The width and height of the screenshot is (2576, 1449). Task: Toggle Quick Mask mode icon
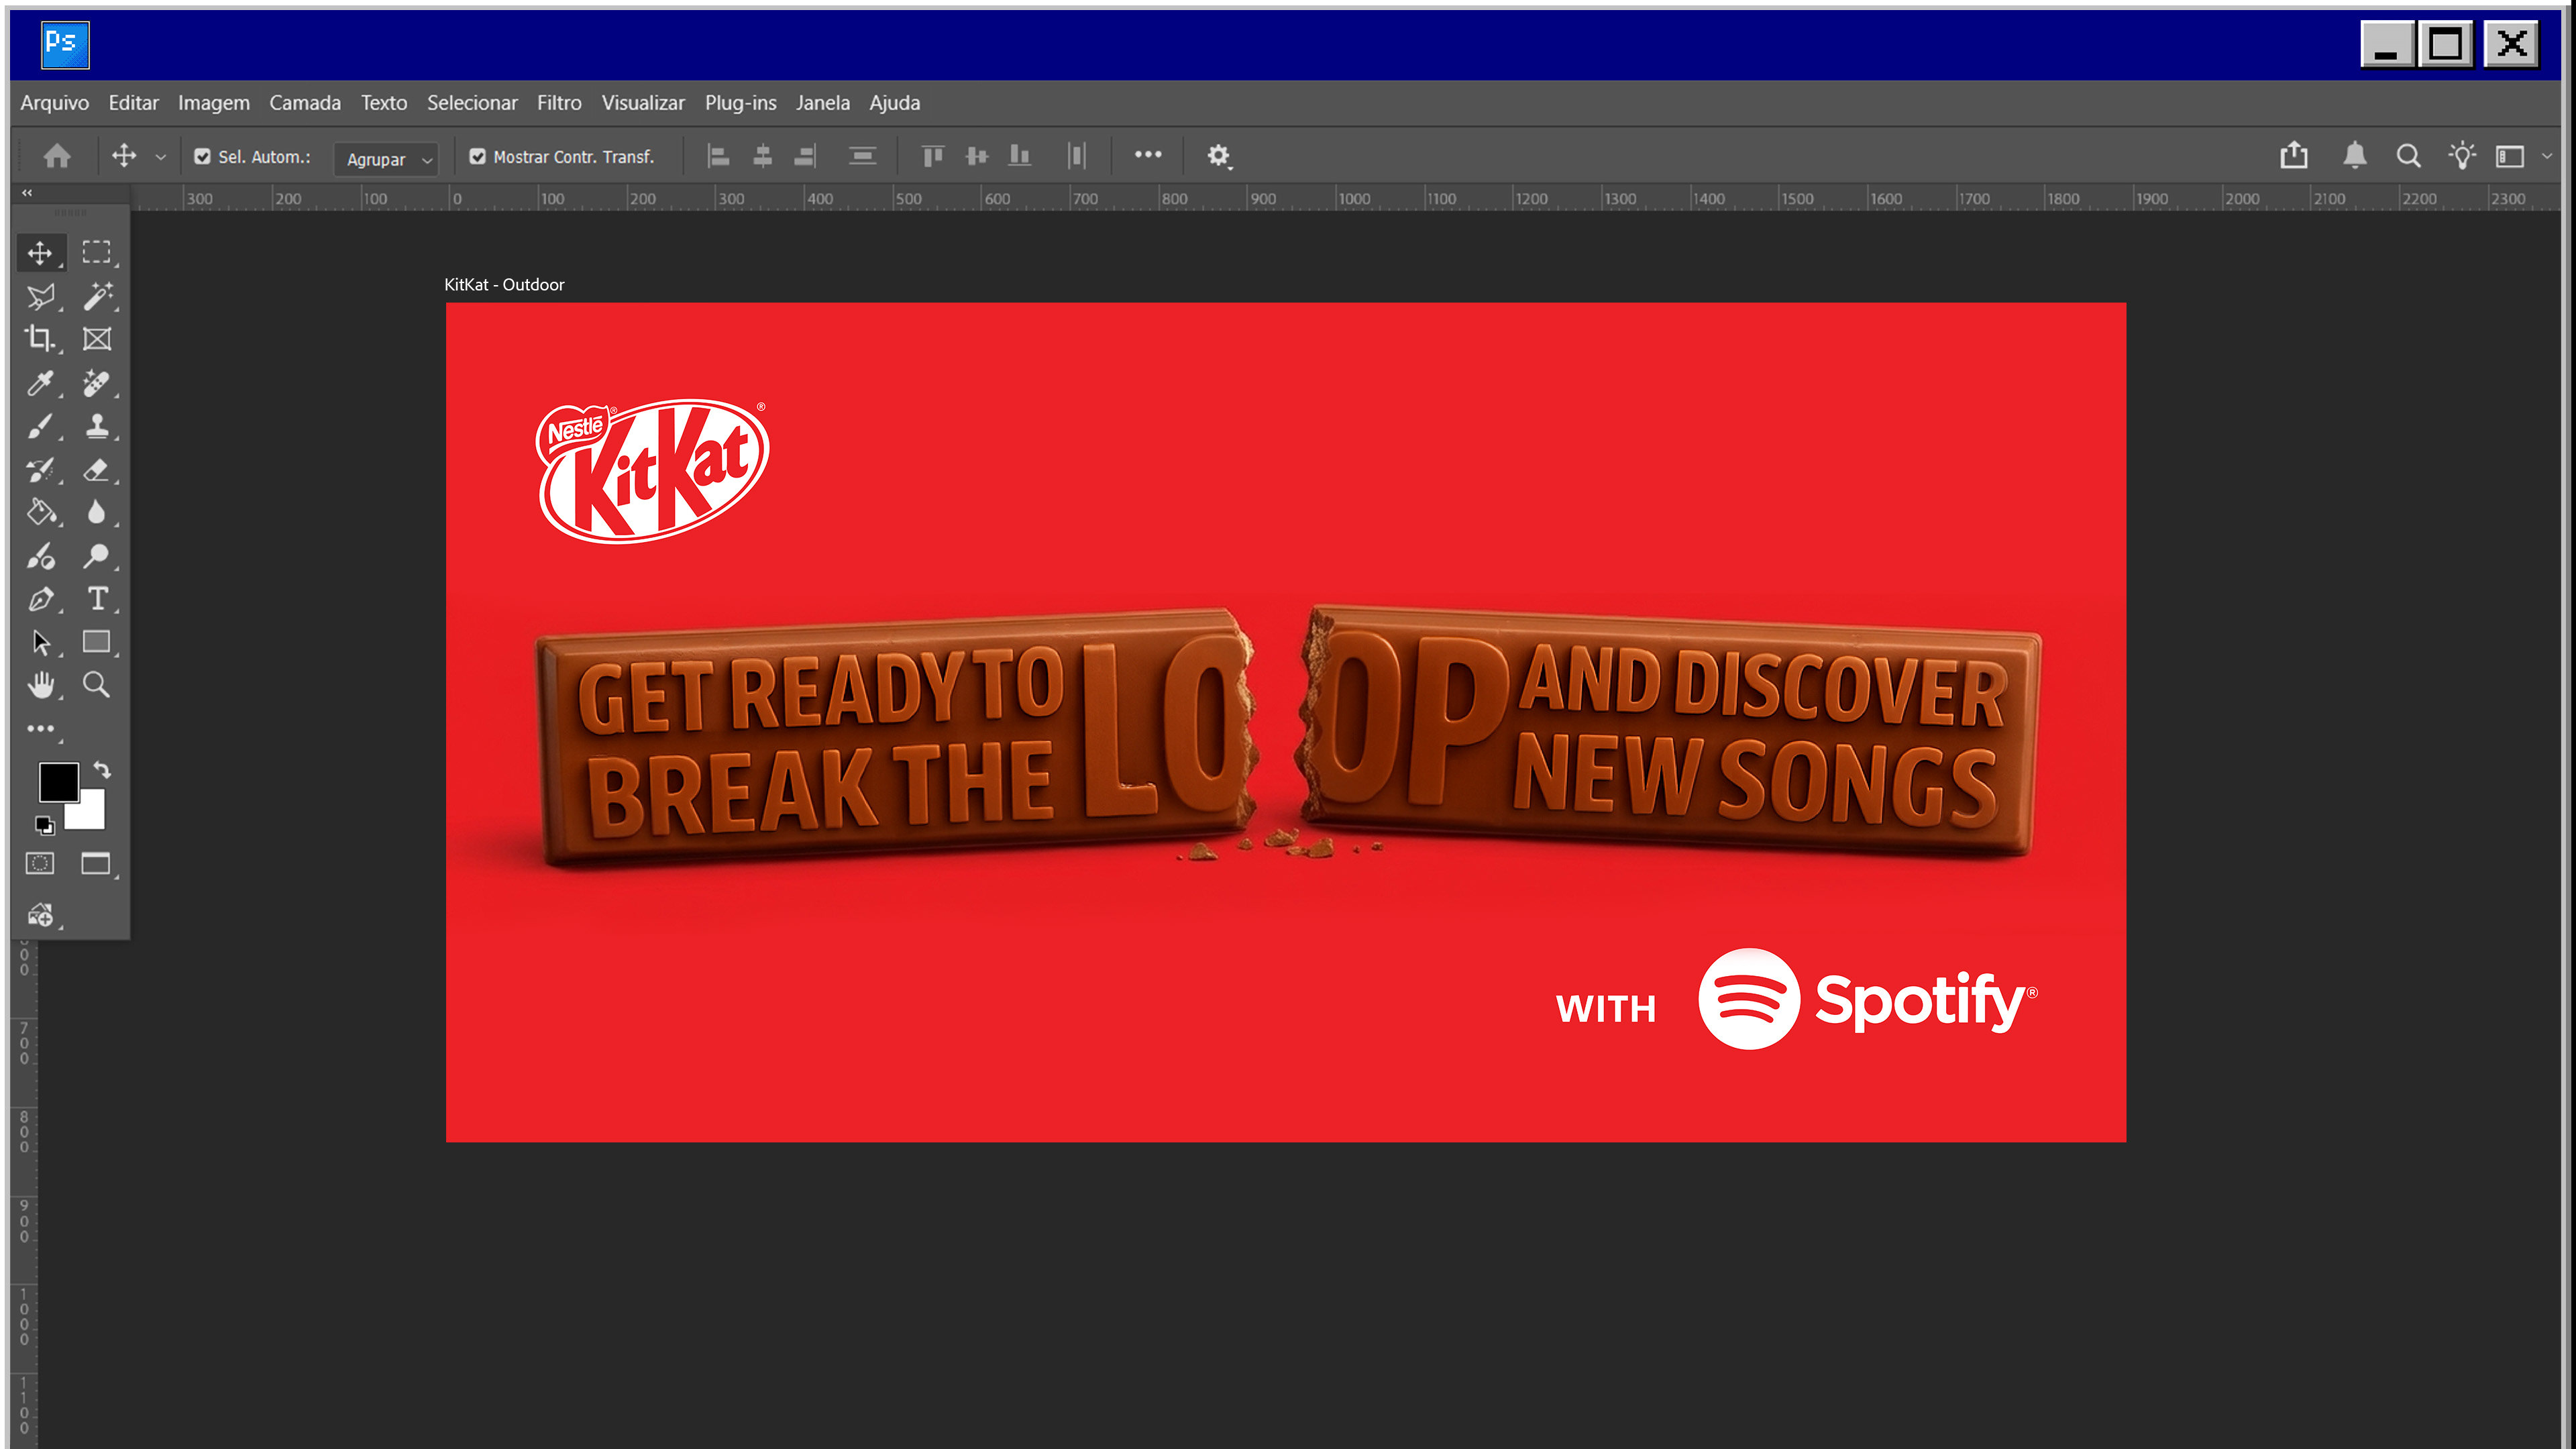point(40,863)
